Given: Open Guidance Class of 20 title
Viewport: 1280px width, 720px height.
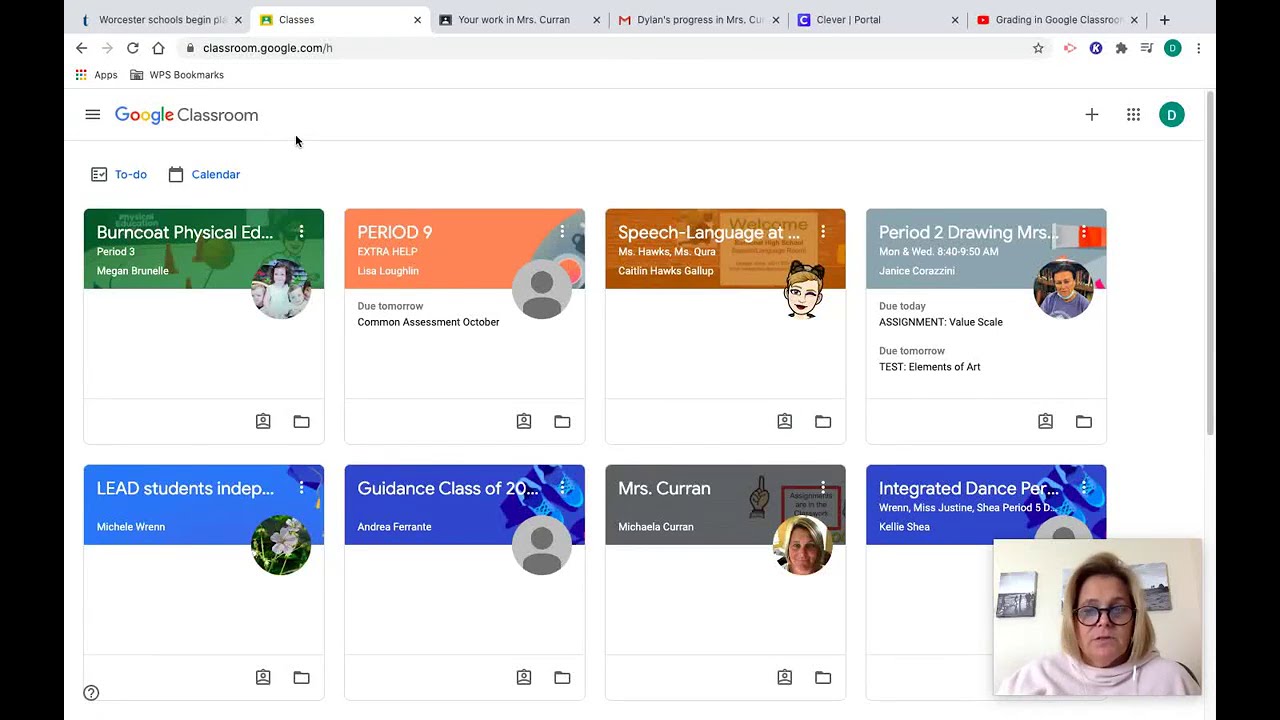Looking at the screenshot, I should point(448,488).
